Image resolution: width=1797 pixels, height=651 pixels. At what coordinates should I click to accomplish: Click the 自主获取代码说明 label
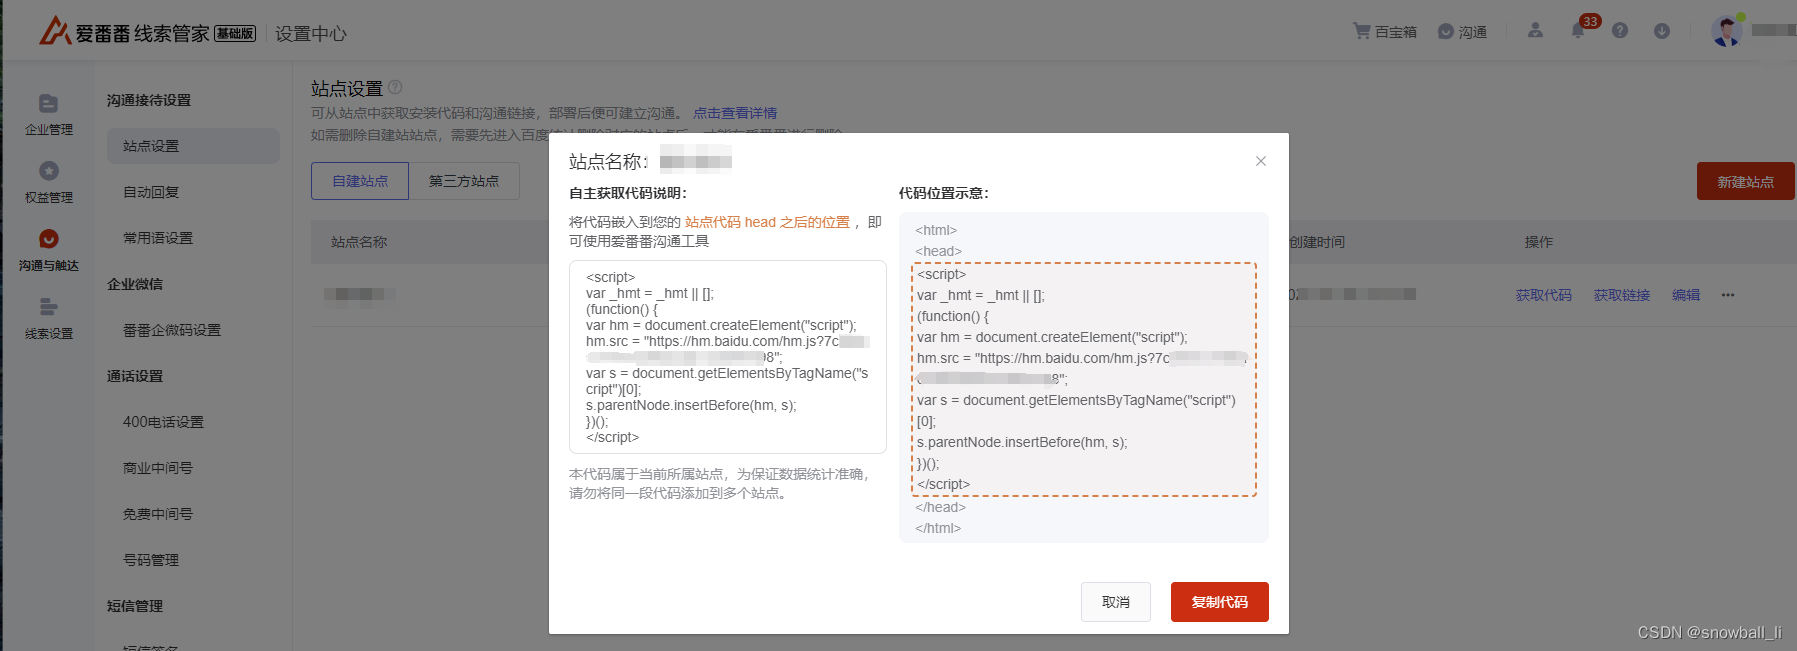click(x=628, y=193)
